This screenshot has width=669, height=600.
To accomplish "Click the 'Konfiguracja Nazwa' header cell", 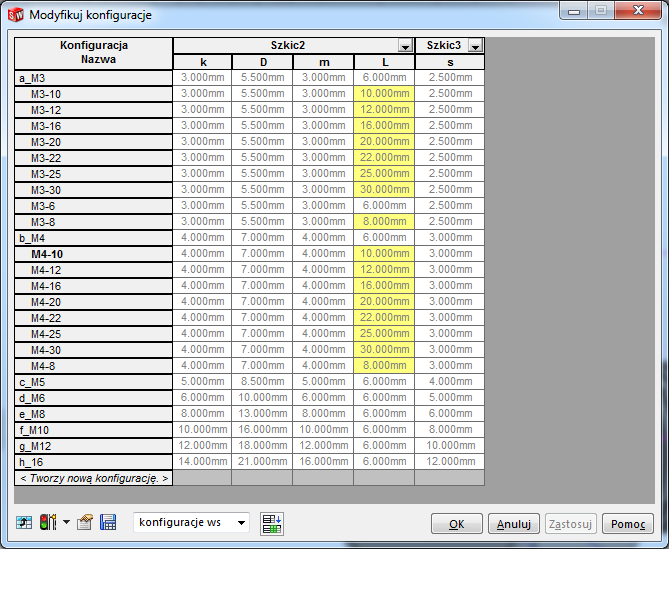I will click(93, 53).
